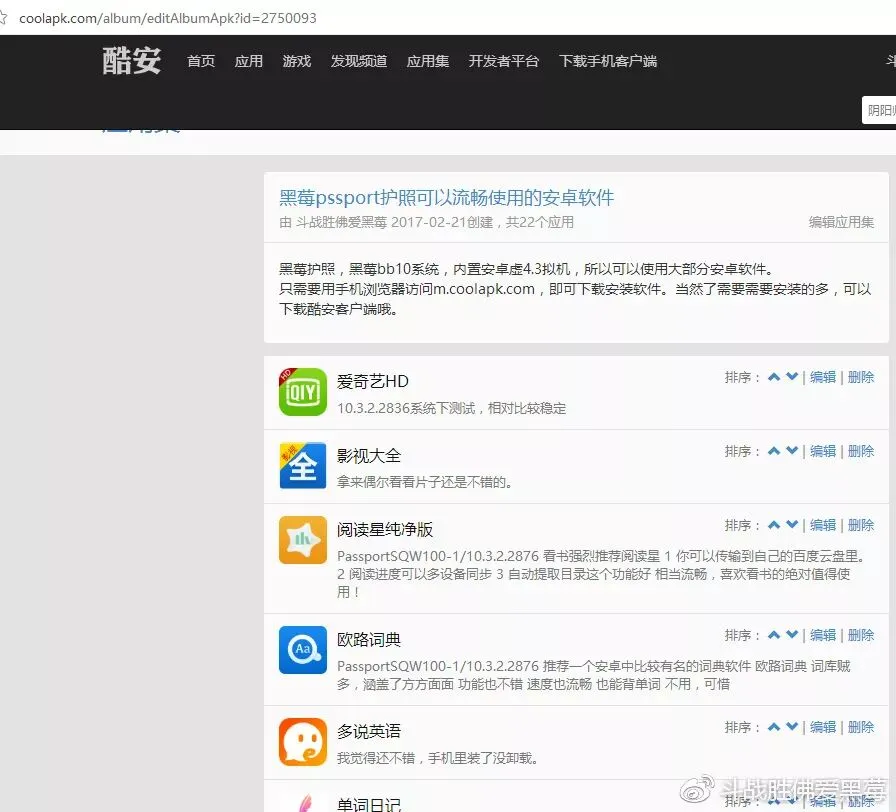
Task: Move 爱奇艺HD down in sort order
Action: [x=792, y=377]
